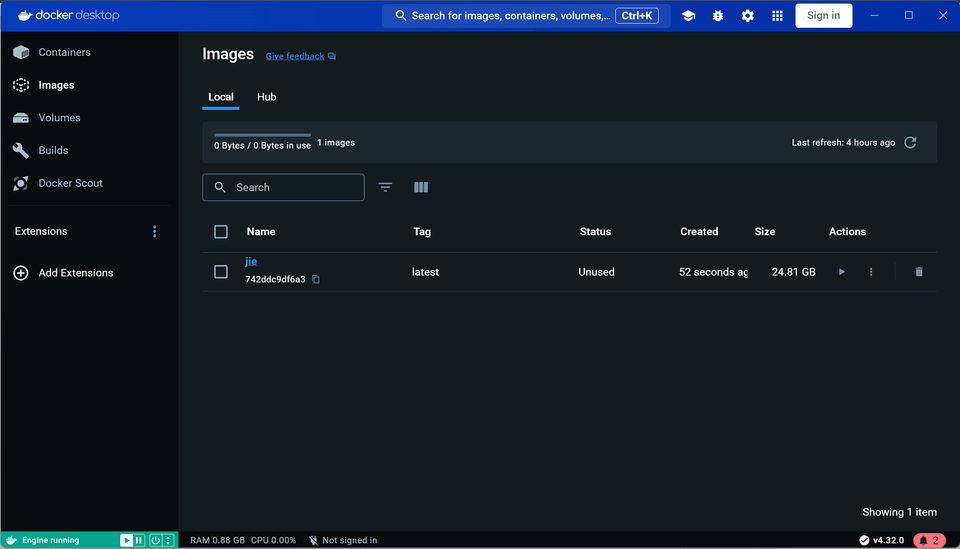Click the Troubleshoot bug icon
This screenshot has height=549, width=960.
tap(718, 16)
